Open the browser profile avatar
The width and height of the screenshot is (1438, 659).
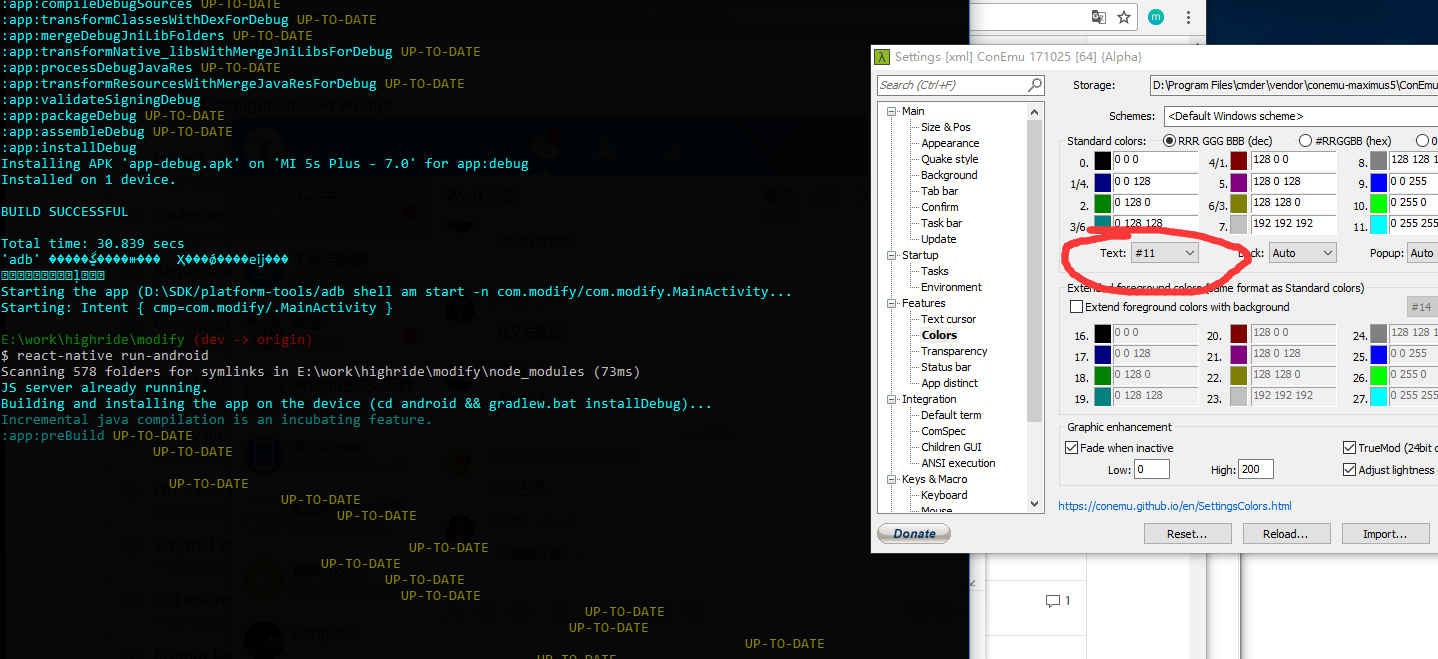click(1156, 17)
